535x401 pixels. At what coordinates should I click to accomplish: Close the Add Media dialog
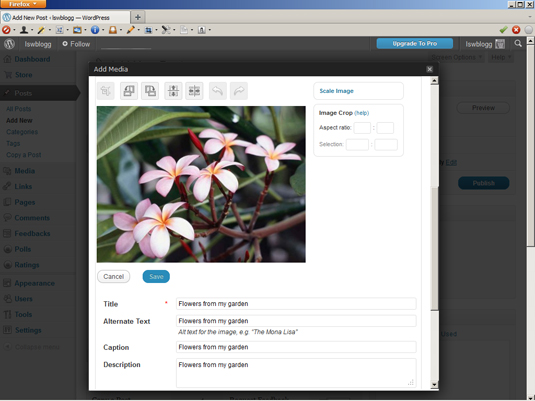pos(430,69)
